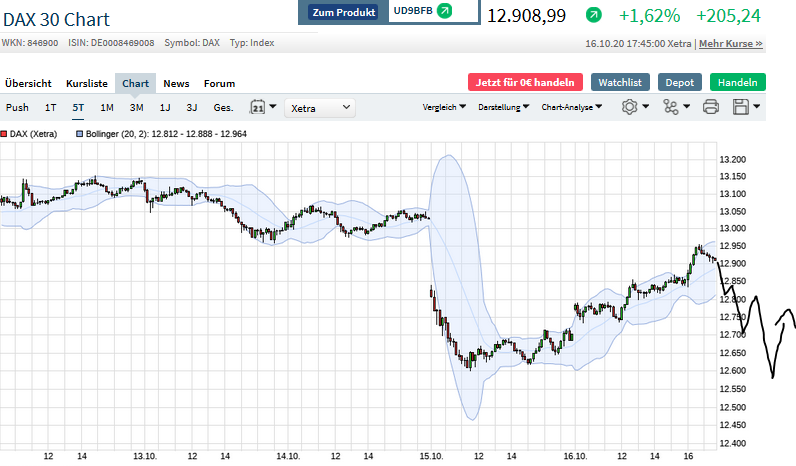Expand the Chart-Analyse dropdown
Screen dimensions: 796x466
click(571, 107)
